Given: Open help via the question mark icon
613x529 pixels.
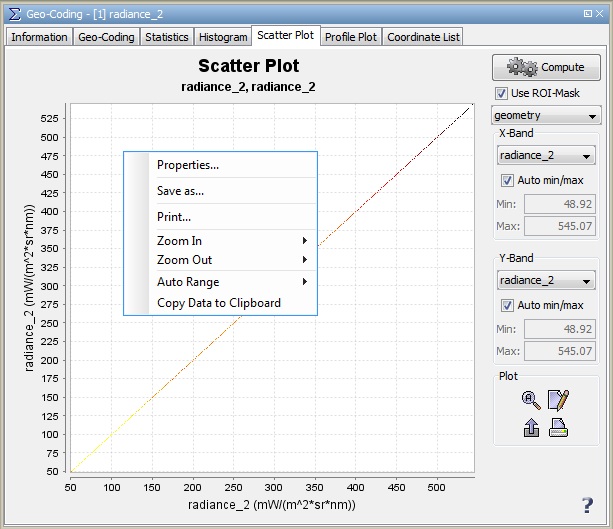Looking at the screenshot, I should pyautogui.click(x=587, y=505).
